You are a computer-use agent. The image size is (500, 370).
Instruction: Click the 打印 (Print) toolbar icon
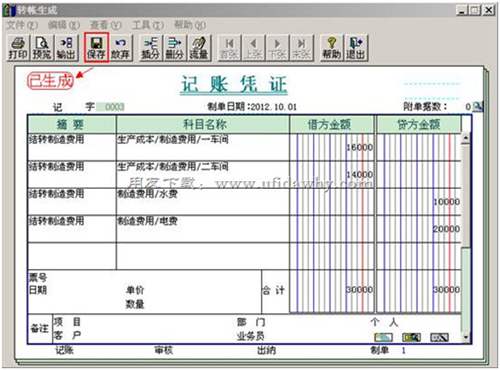pyautogui.click(x=18, y=48)
